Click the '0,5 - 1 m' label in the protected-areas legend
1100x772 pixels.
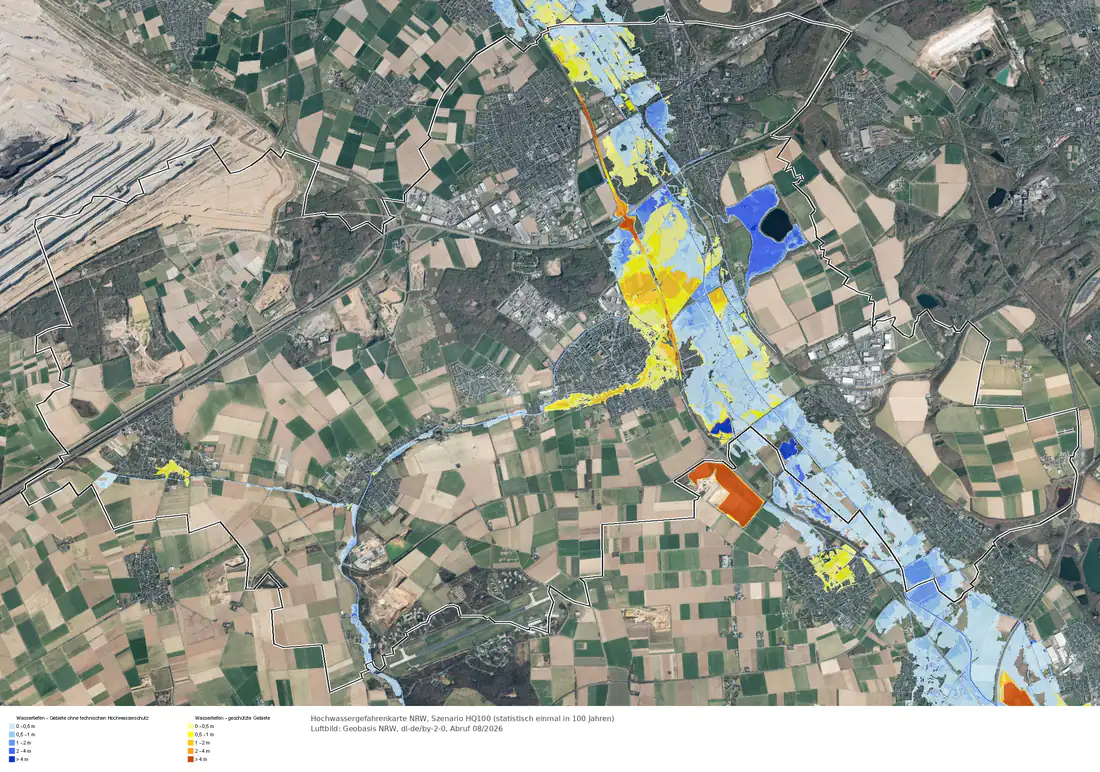pos(204,734)
